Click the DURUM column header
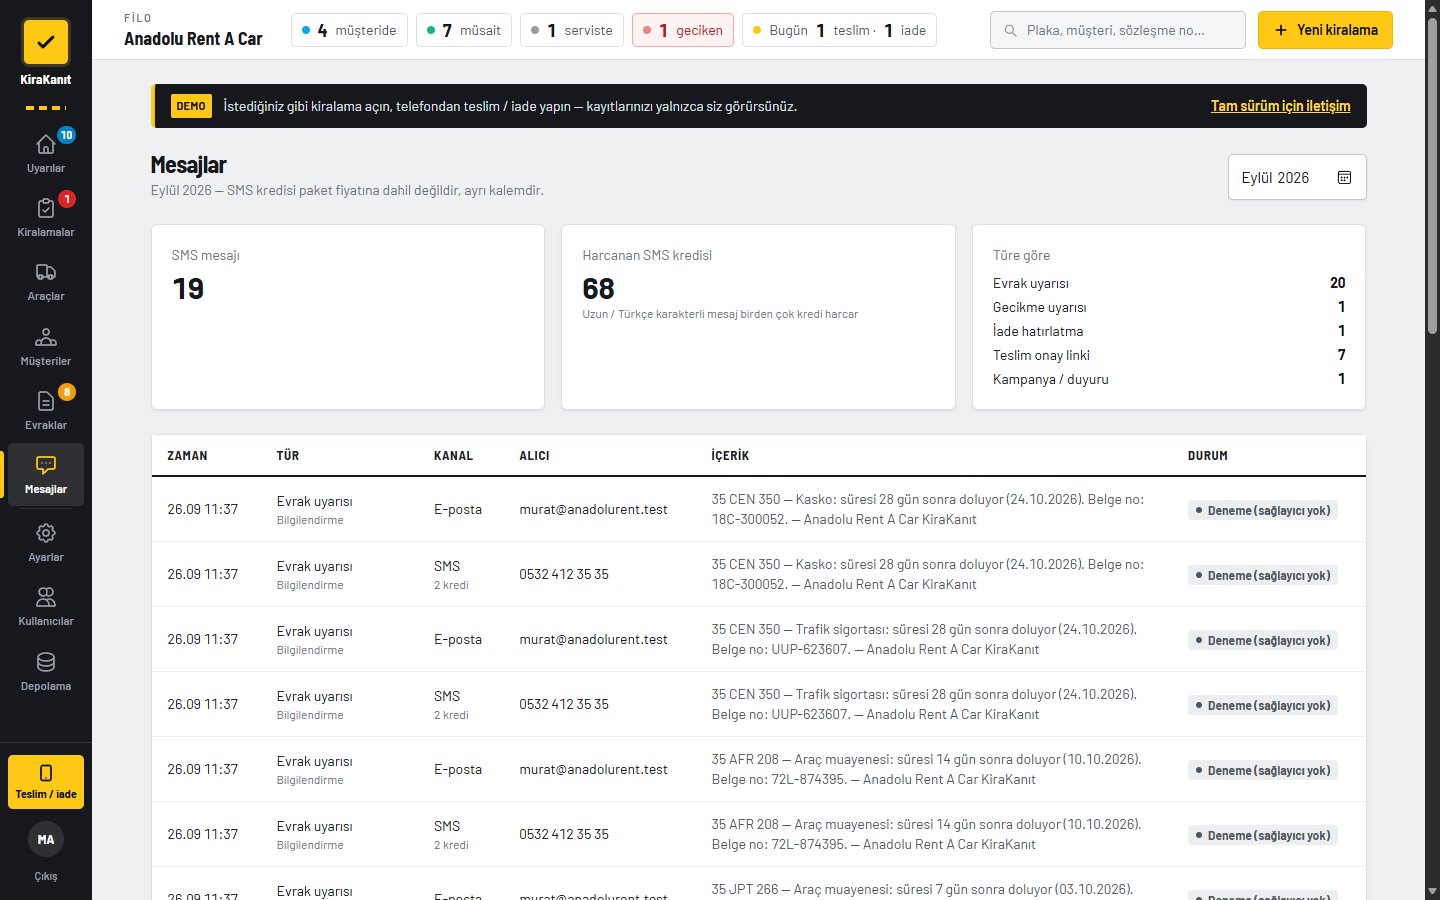This screenshot has width=1440, height=900. click(x=1208, y=456)
